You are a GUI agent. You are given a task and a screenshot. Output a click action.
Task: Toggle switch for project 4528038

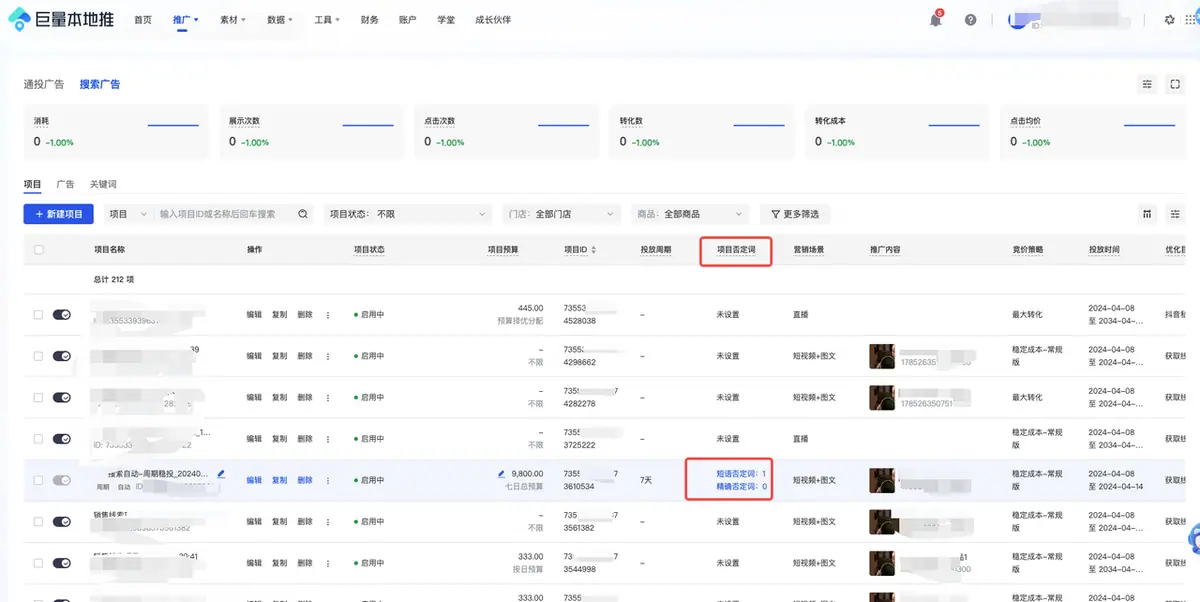coord(62,314)
